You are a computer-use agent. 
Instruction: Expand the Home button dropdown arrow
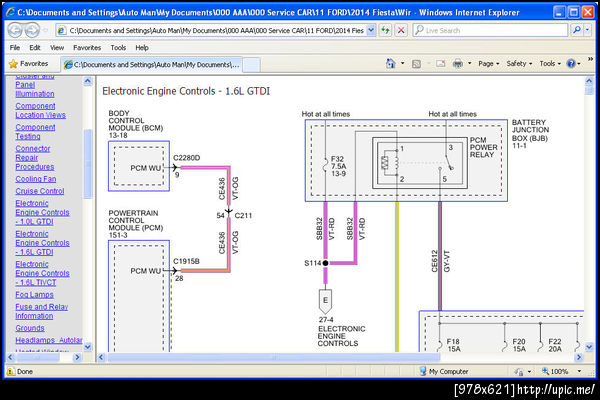[402, 64]
